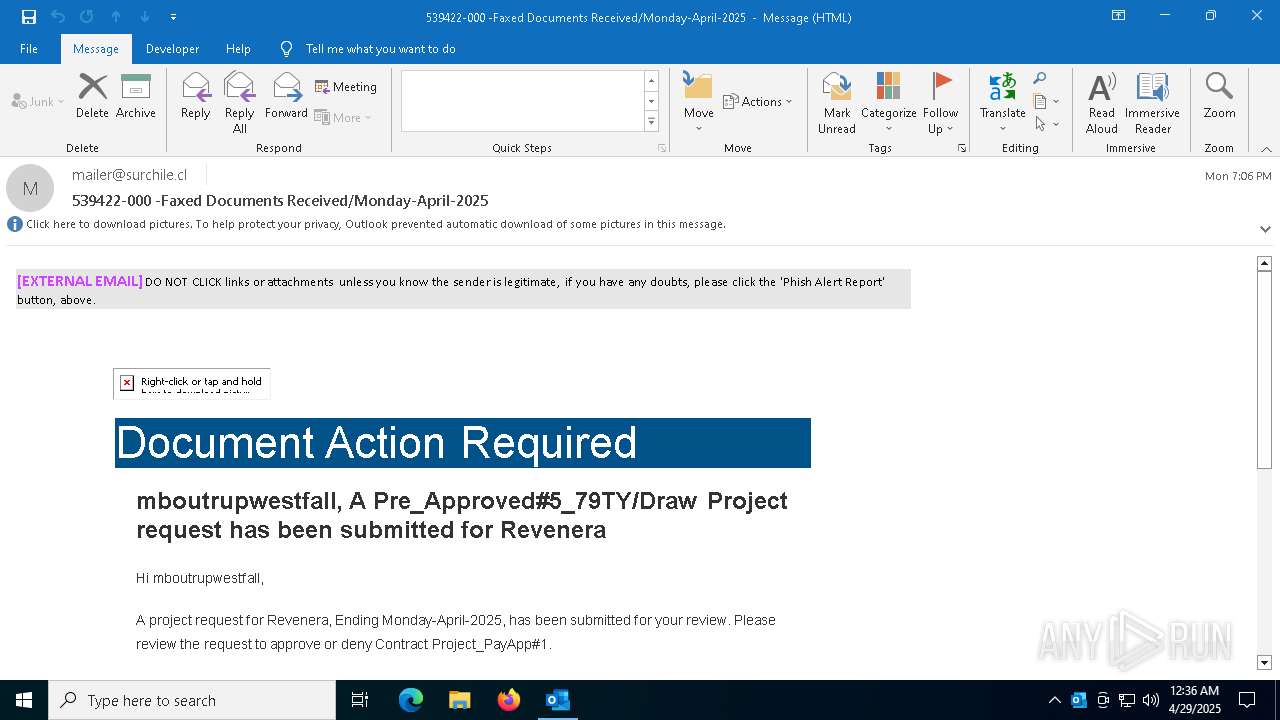Launch Firefox from the taskbar

[x=509, y=700]
